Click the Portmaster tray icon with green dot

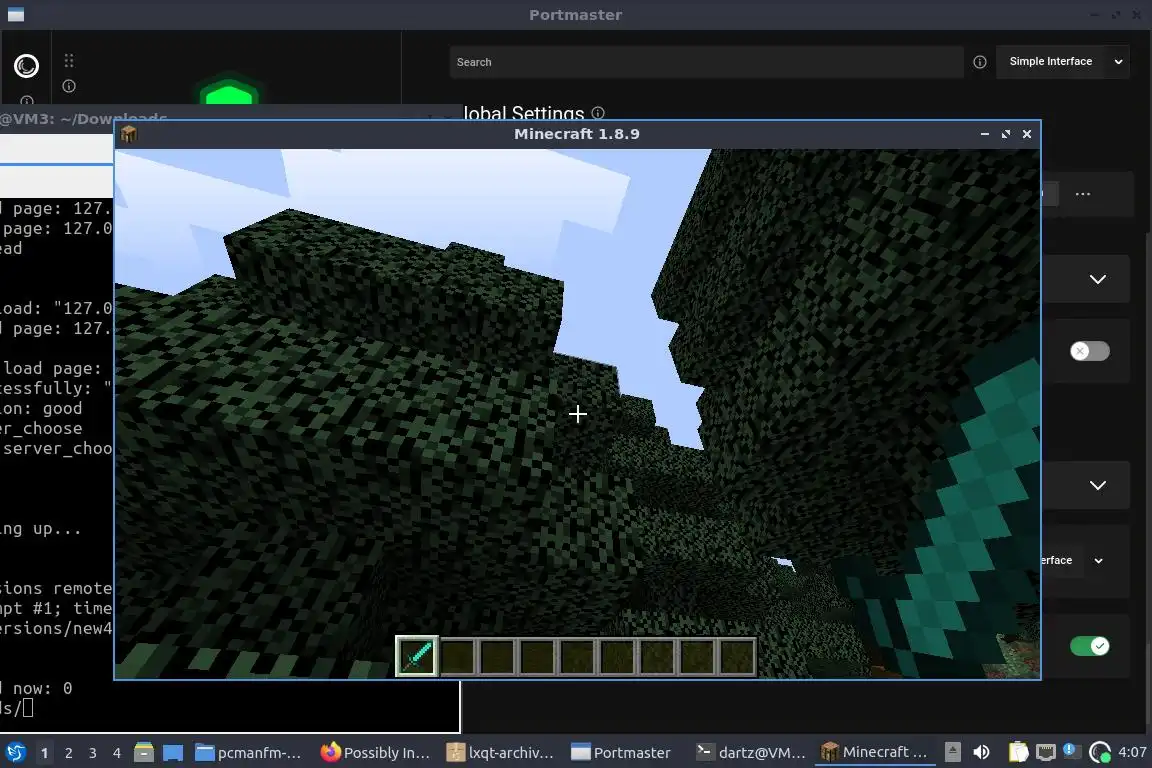coord(1100,752)
